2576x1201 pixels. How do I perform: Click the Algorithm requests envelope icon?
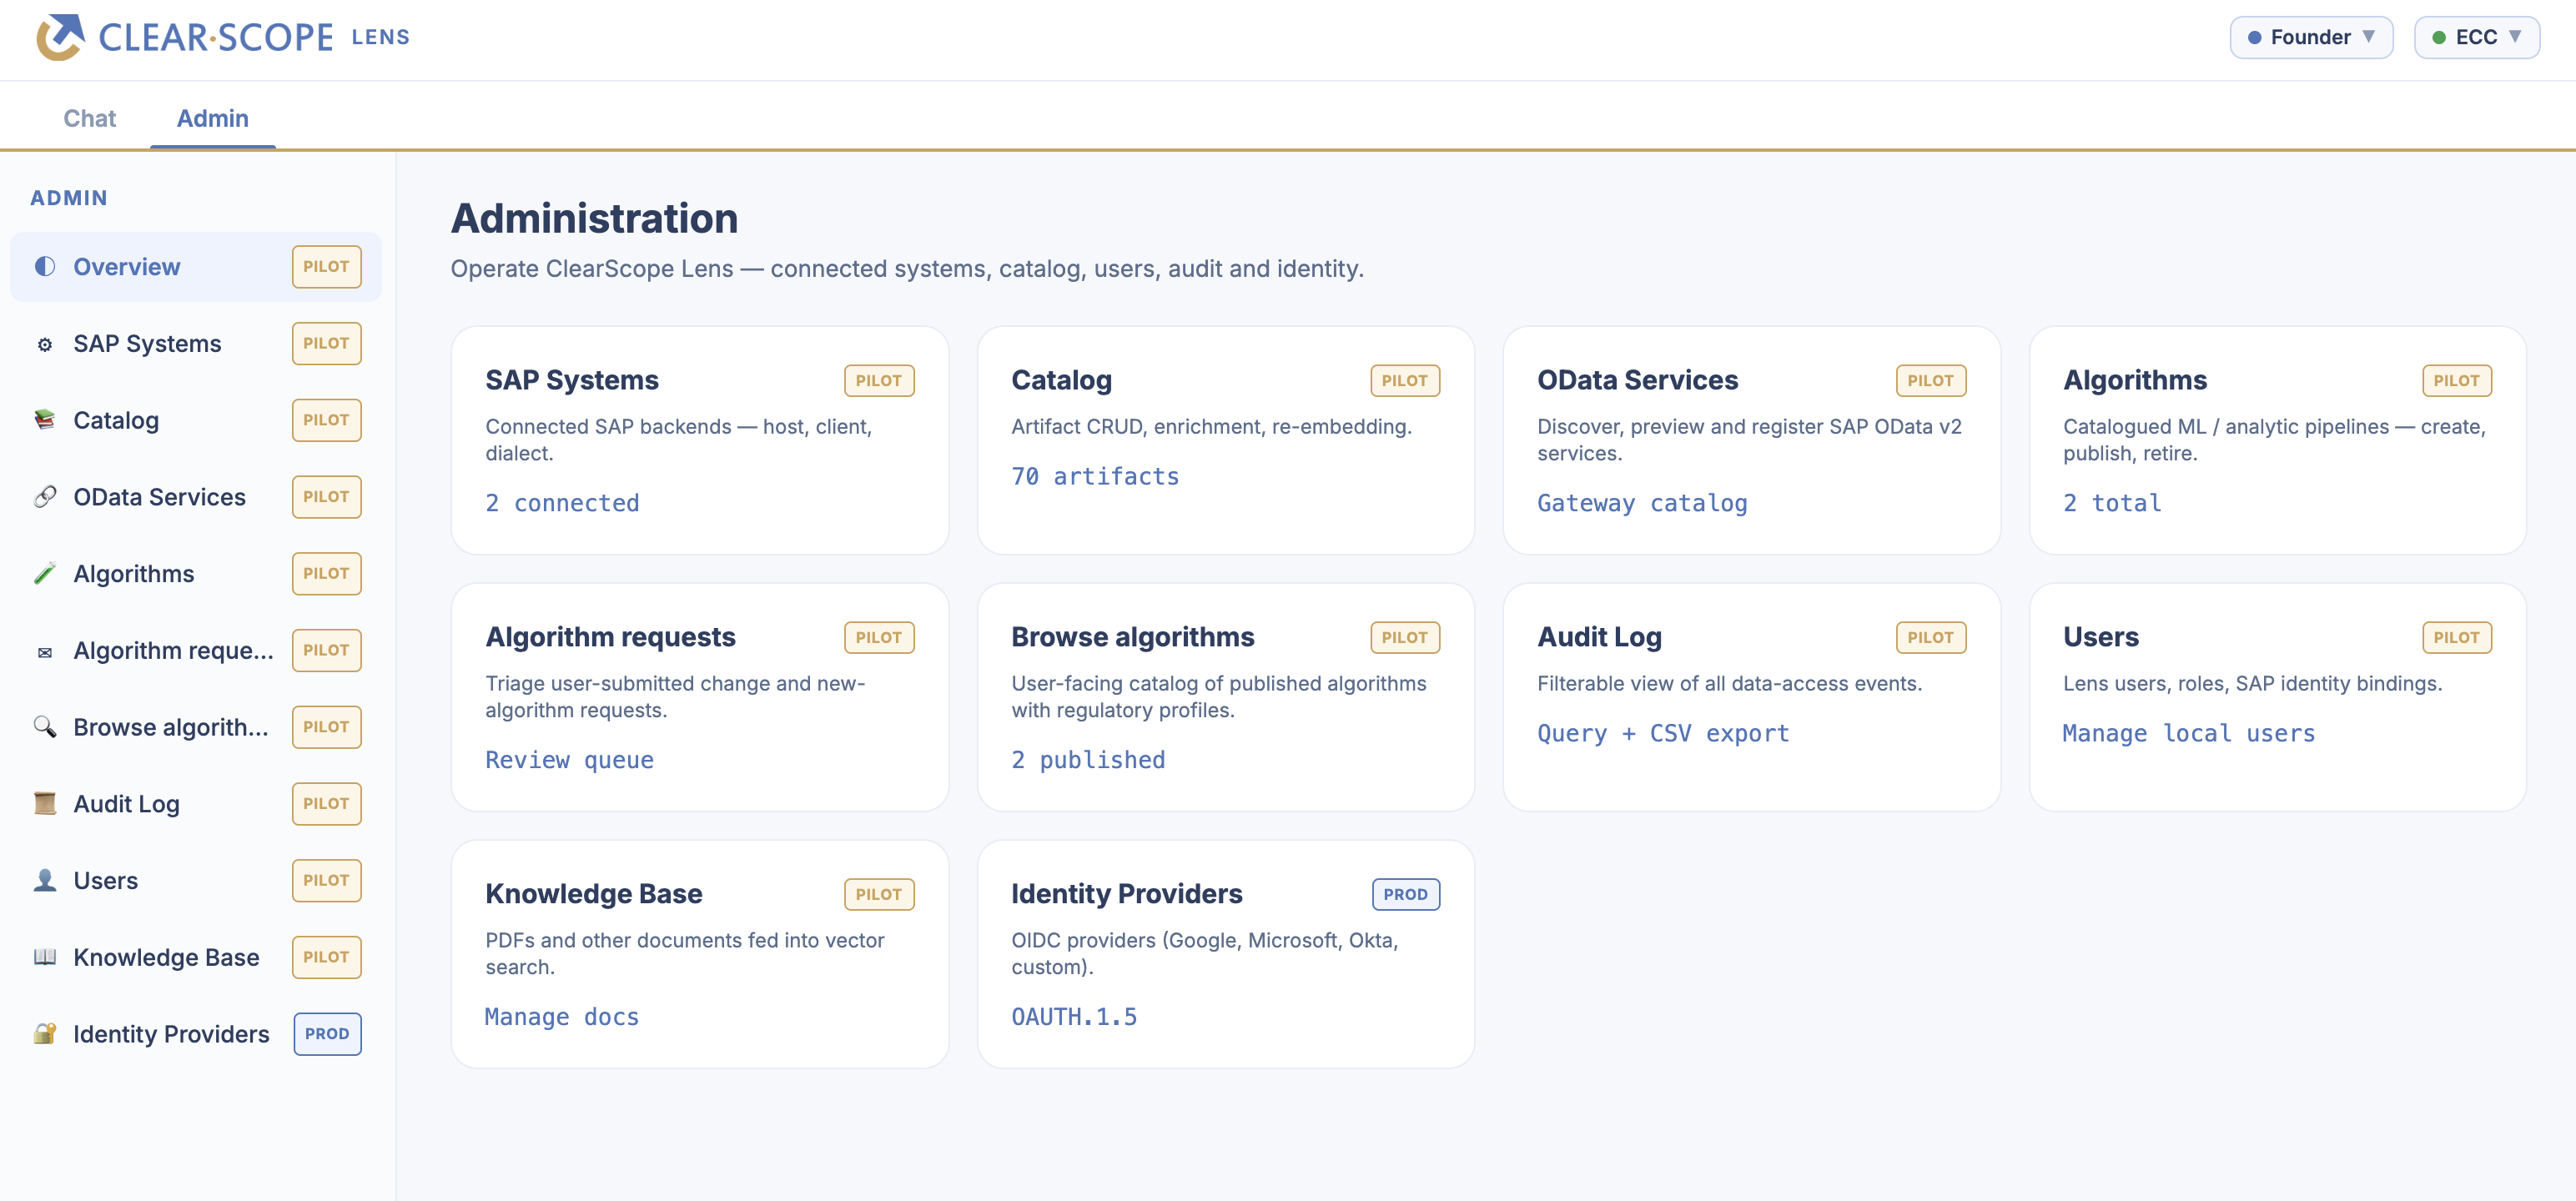(45, 651)
